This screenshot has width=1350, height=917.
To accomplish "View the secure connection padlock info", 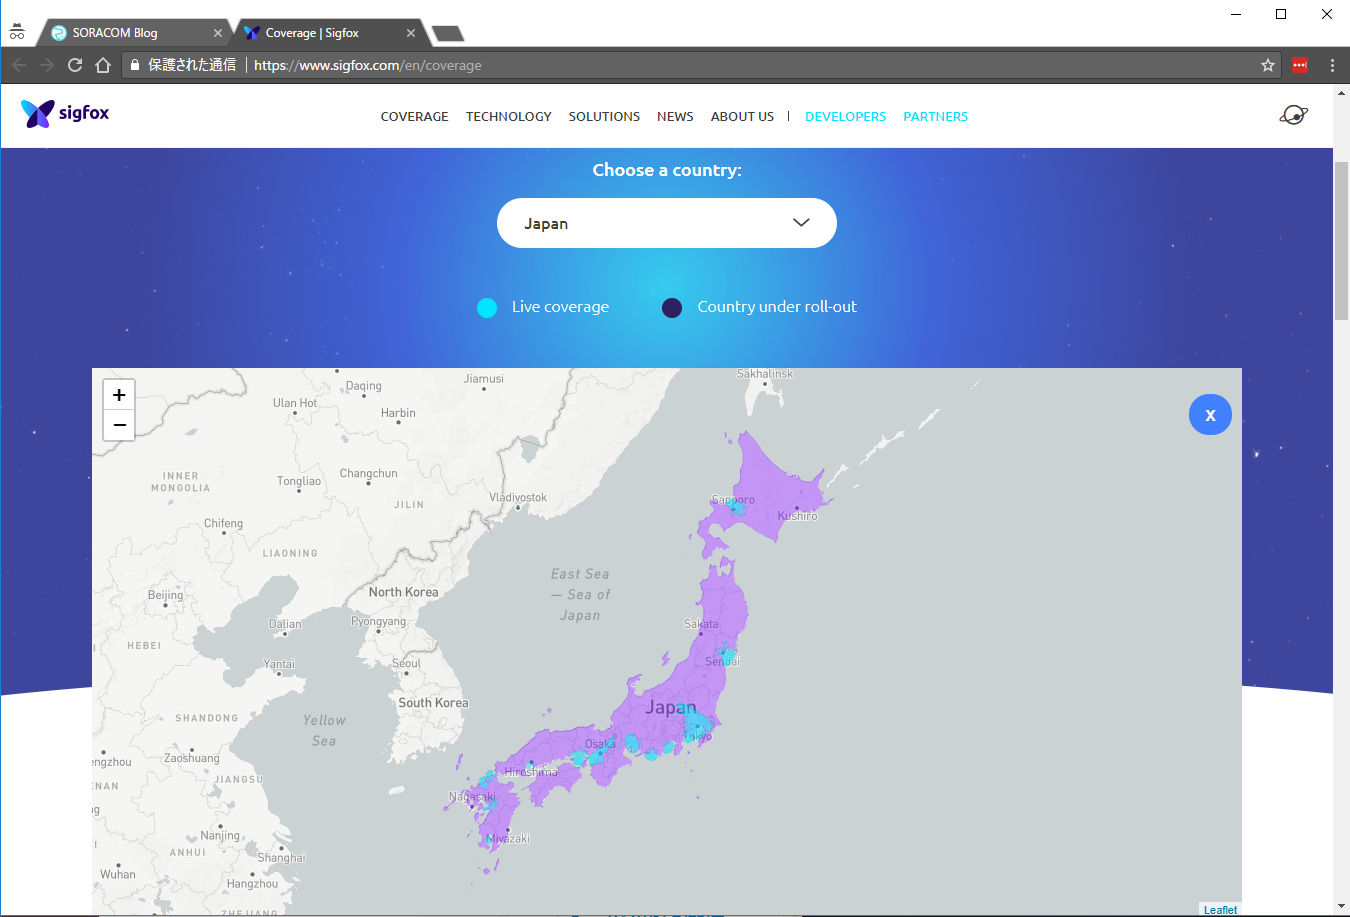I will click(x=135, y=65).
